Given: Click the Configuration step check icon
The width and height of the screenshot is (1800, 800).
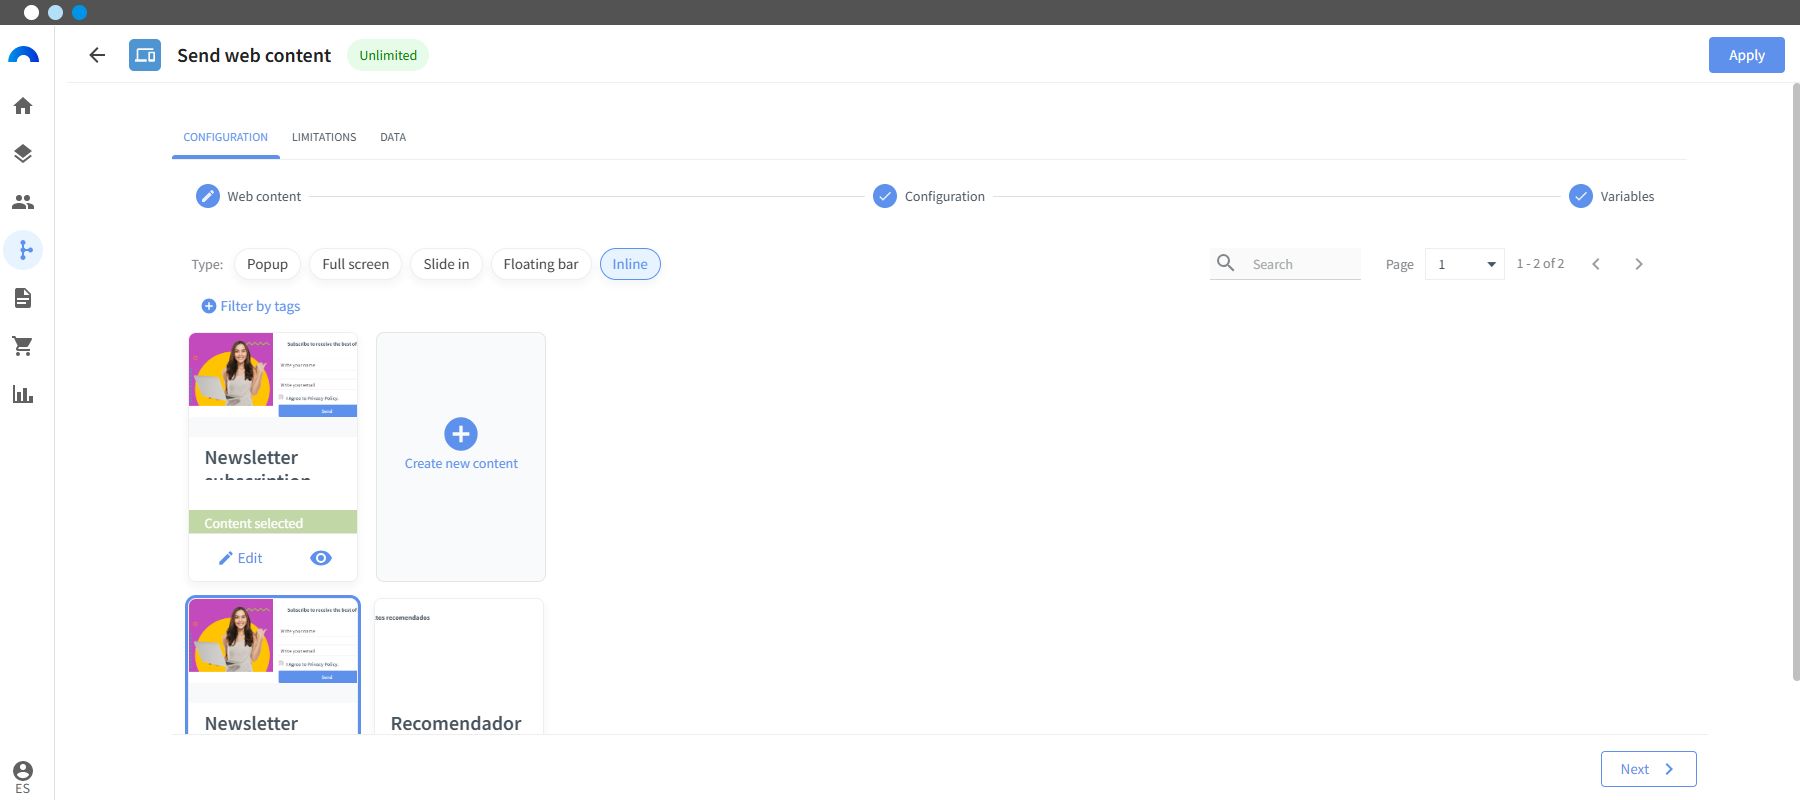Looking at the screenshot, I should 885,196.
